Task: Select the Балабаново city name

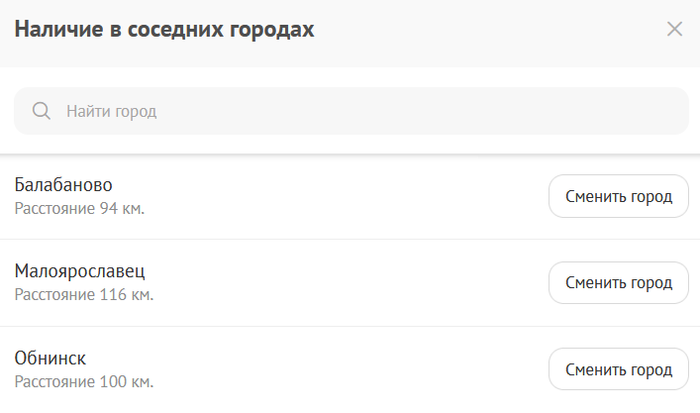Action: point(63,185)
